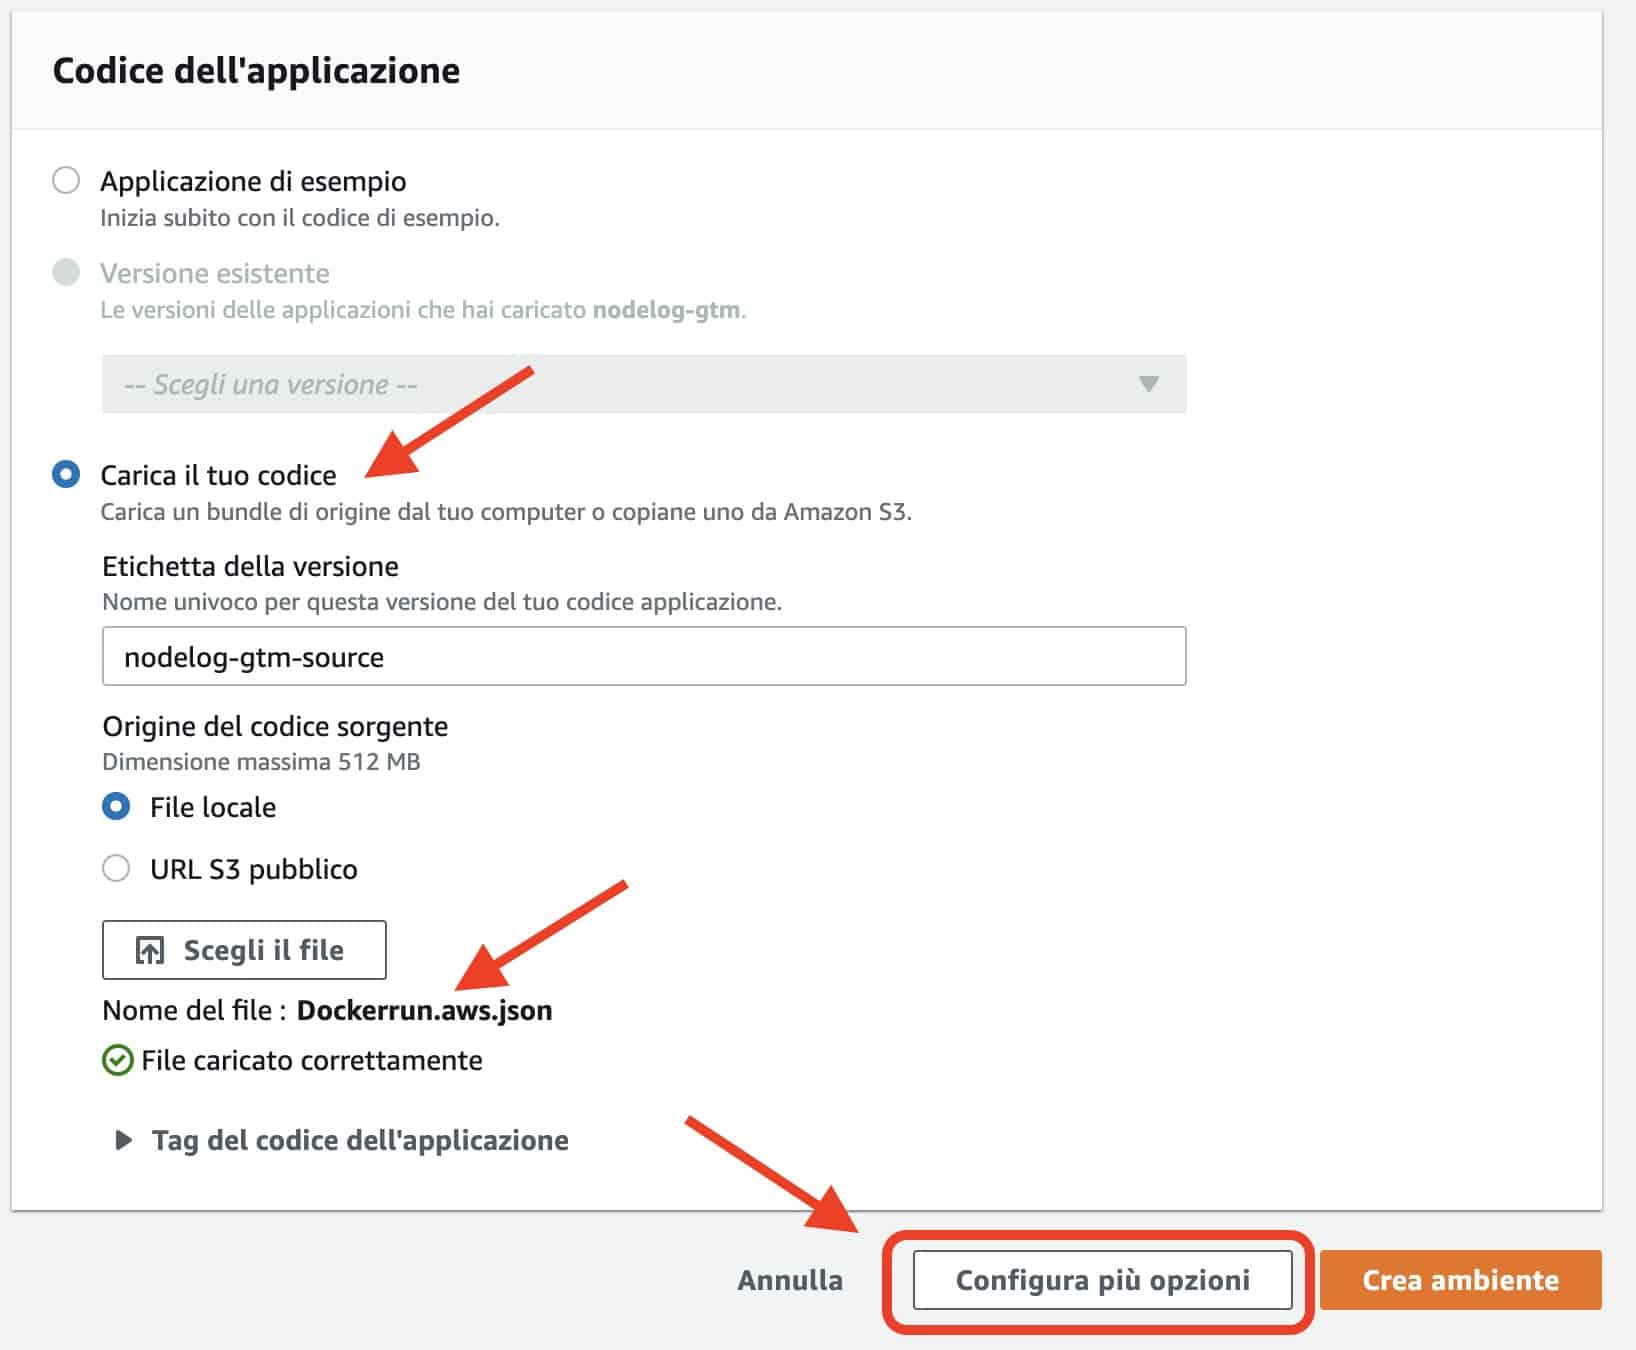The height and width of the screenshot is (1350, 1636).
Task: Click the Dockerrun.aws.json file name
Action: click(x=426, y=1010)
